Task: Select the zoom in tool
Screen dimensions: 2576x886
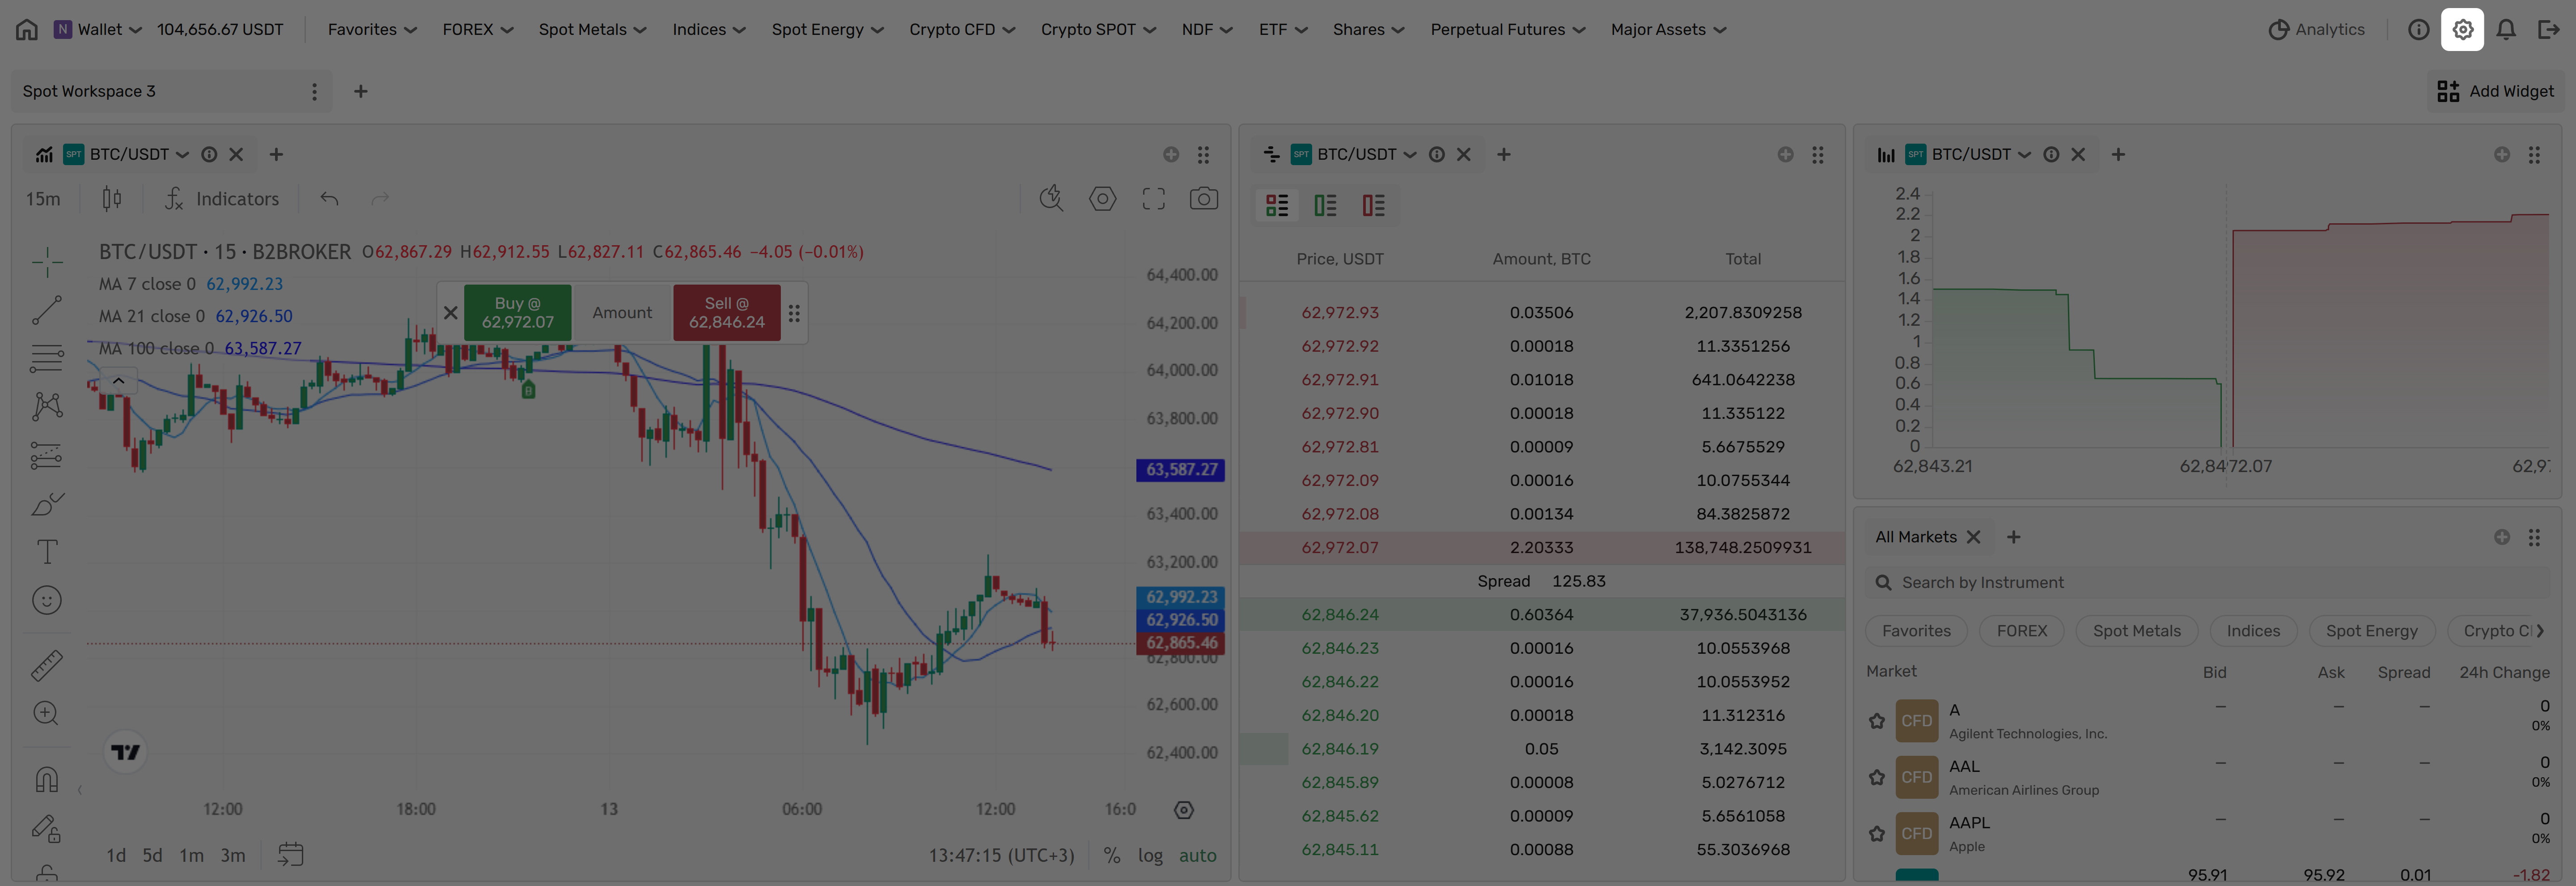Action: (47, 713)
